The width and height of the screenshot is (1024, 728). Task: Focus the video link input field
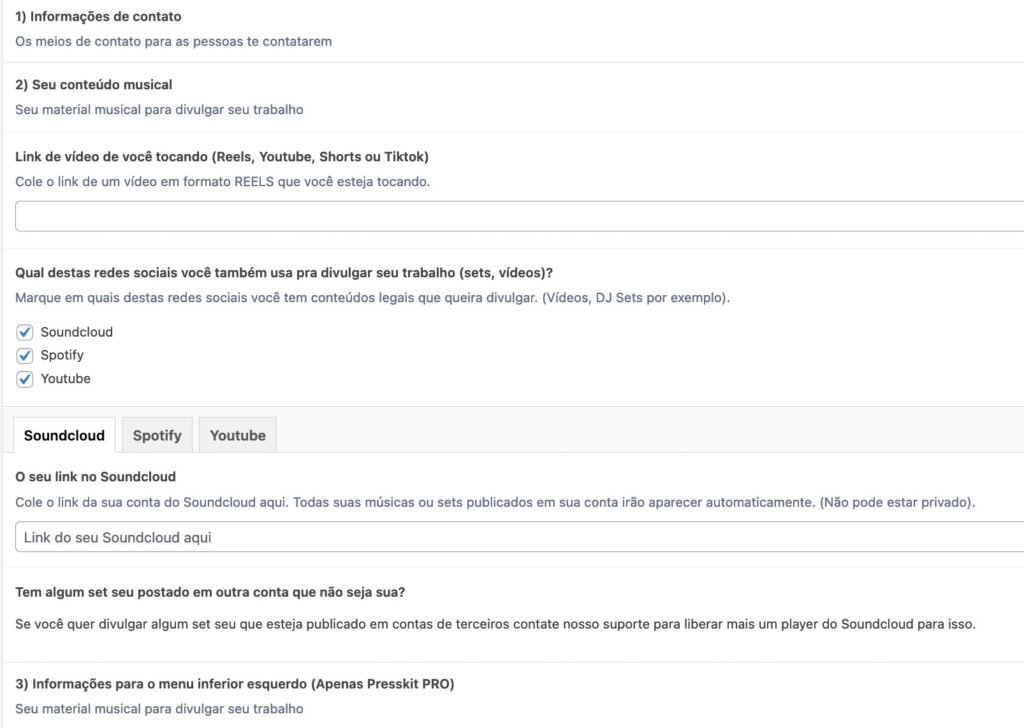pyautogui.click(x=520, y=216)
